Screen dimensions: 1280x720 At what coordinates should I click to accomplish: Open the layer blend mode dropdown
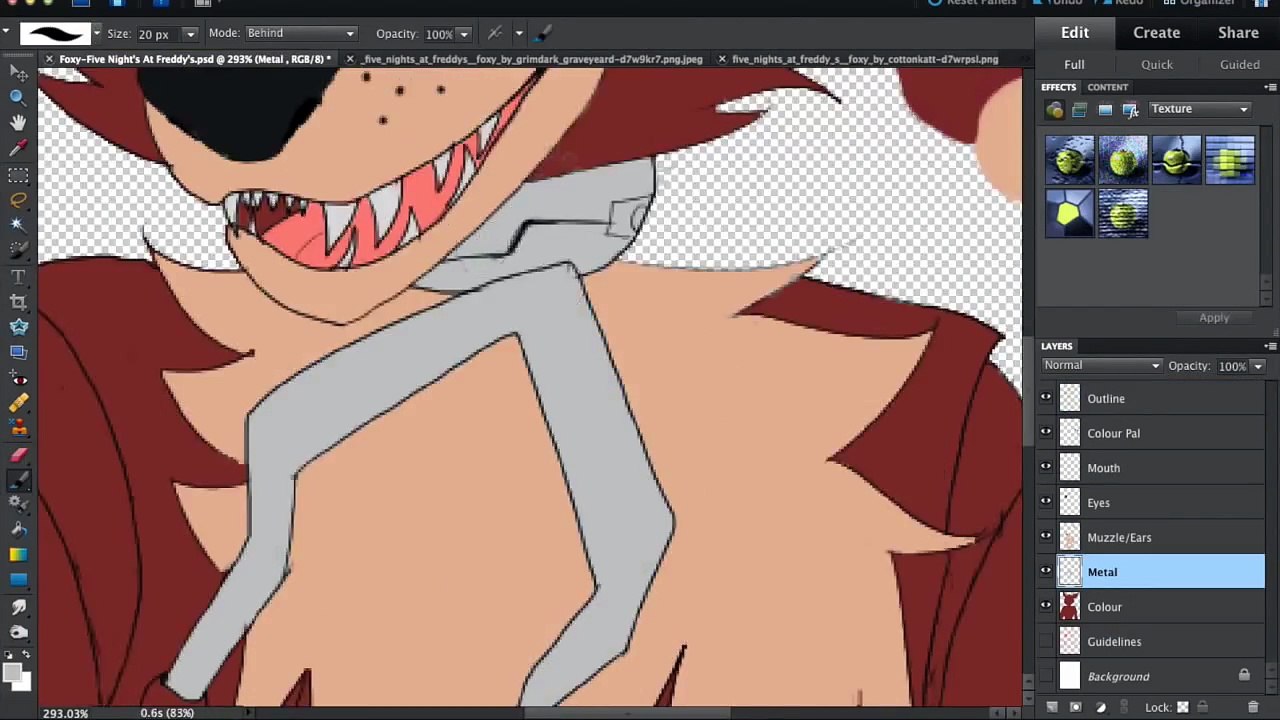coord(1101,366)
